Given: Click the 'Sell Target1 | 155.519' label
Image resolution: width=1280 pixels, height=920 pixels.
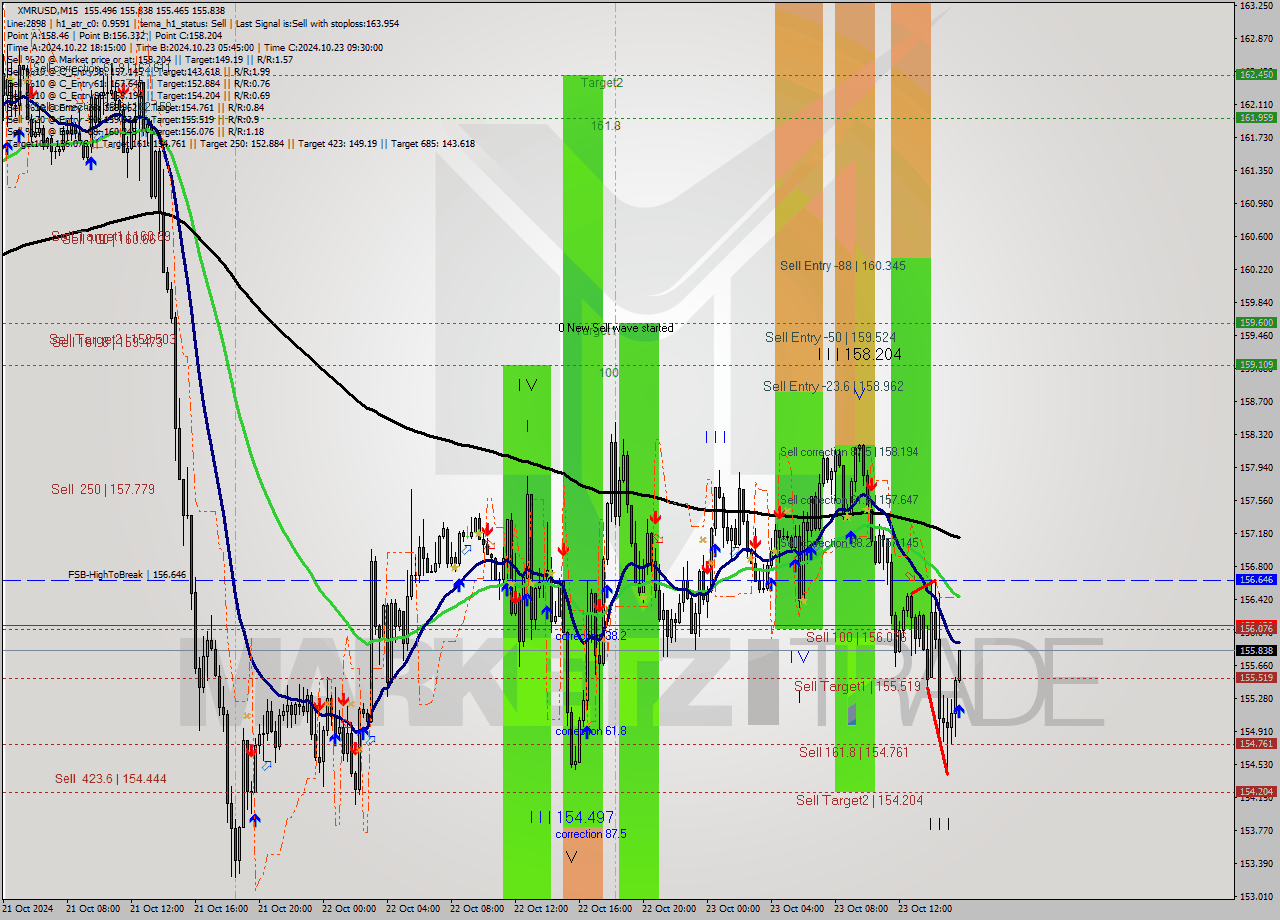Looking at the screenshot, I should point(857,686).
